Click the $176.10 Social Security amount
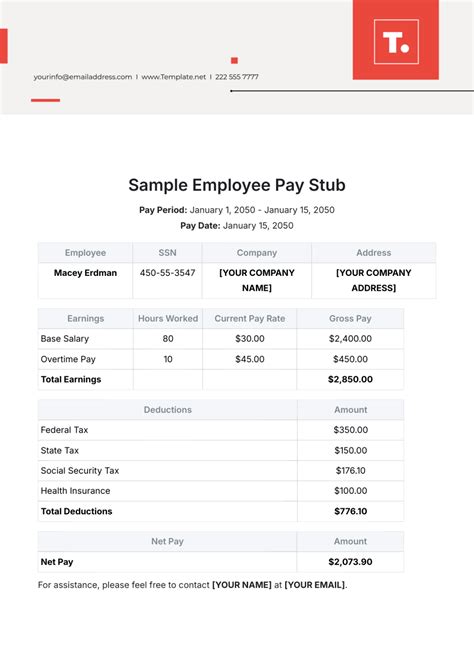The width and height of the screenshot is (474, 671). pos(350,471)
